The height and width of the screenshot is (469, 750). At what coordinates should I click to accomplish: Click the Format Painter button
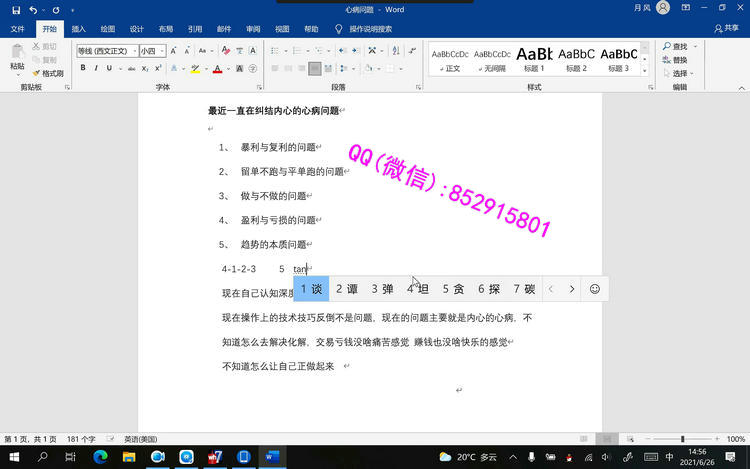coord(49,73)
